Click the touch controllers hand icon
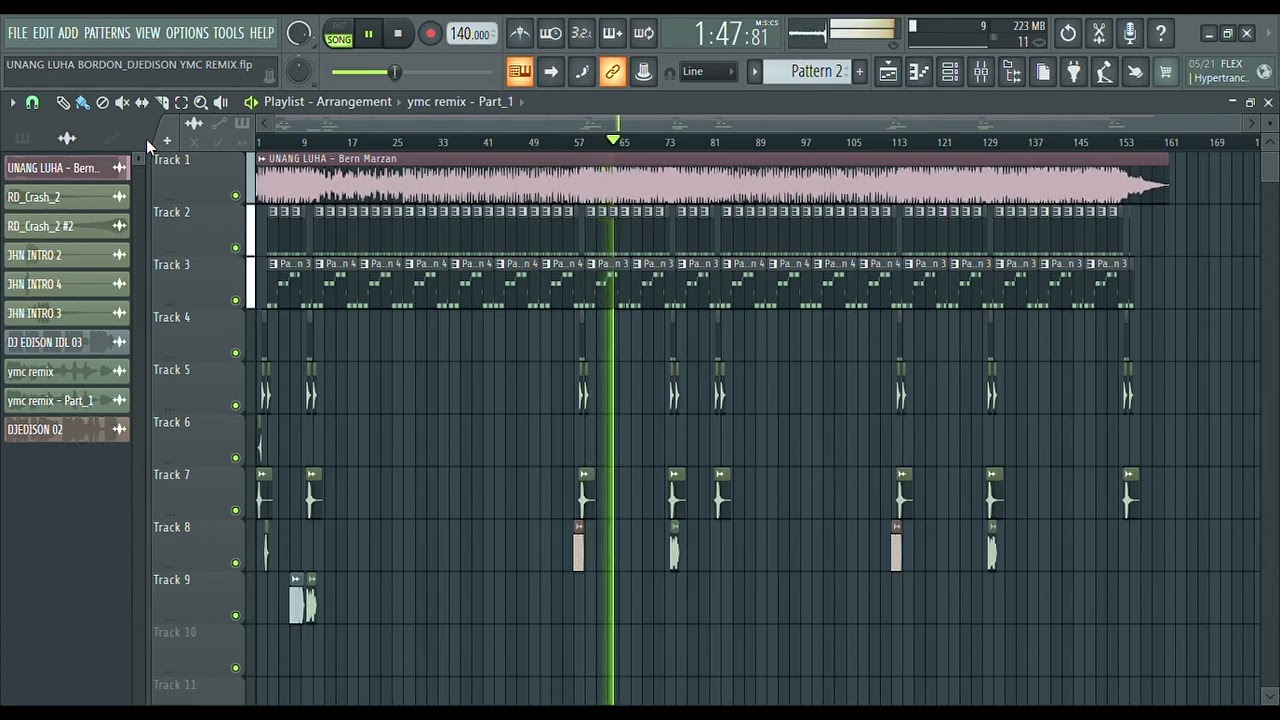This screenshot has height=720, width=1280. pyautogui.click(x=1135, y=72)
